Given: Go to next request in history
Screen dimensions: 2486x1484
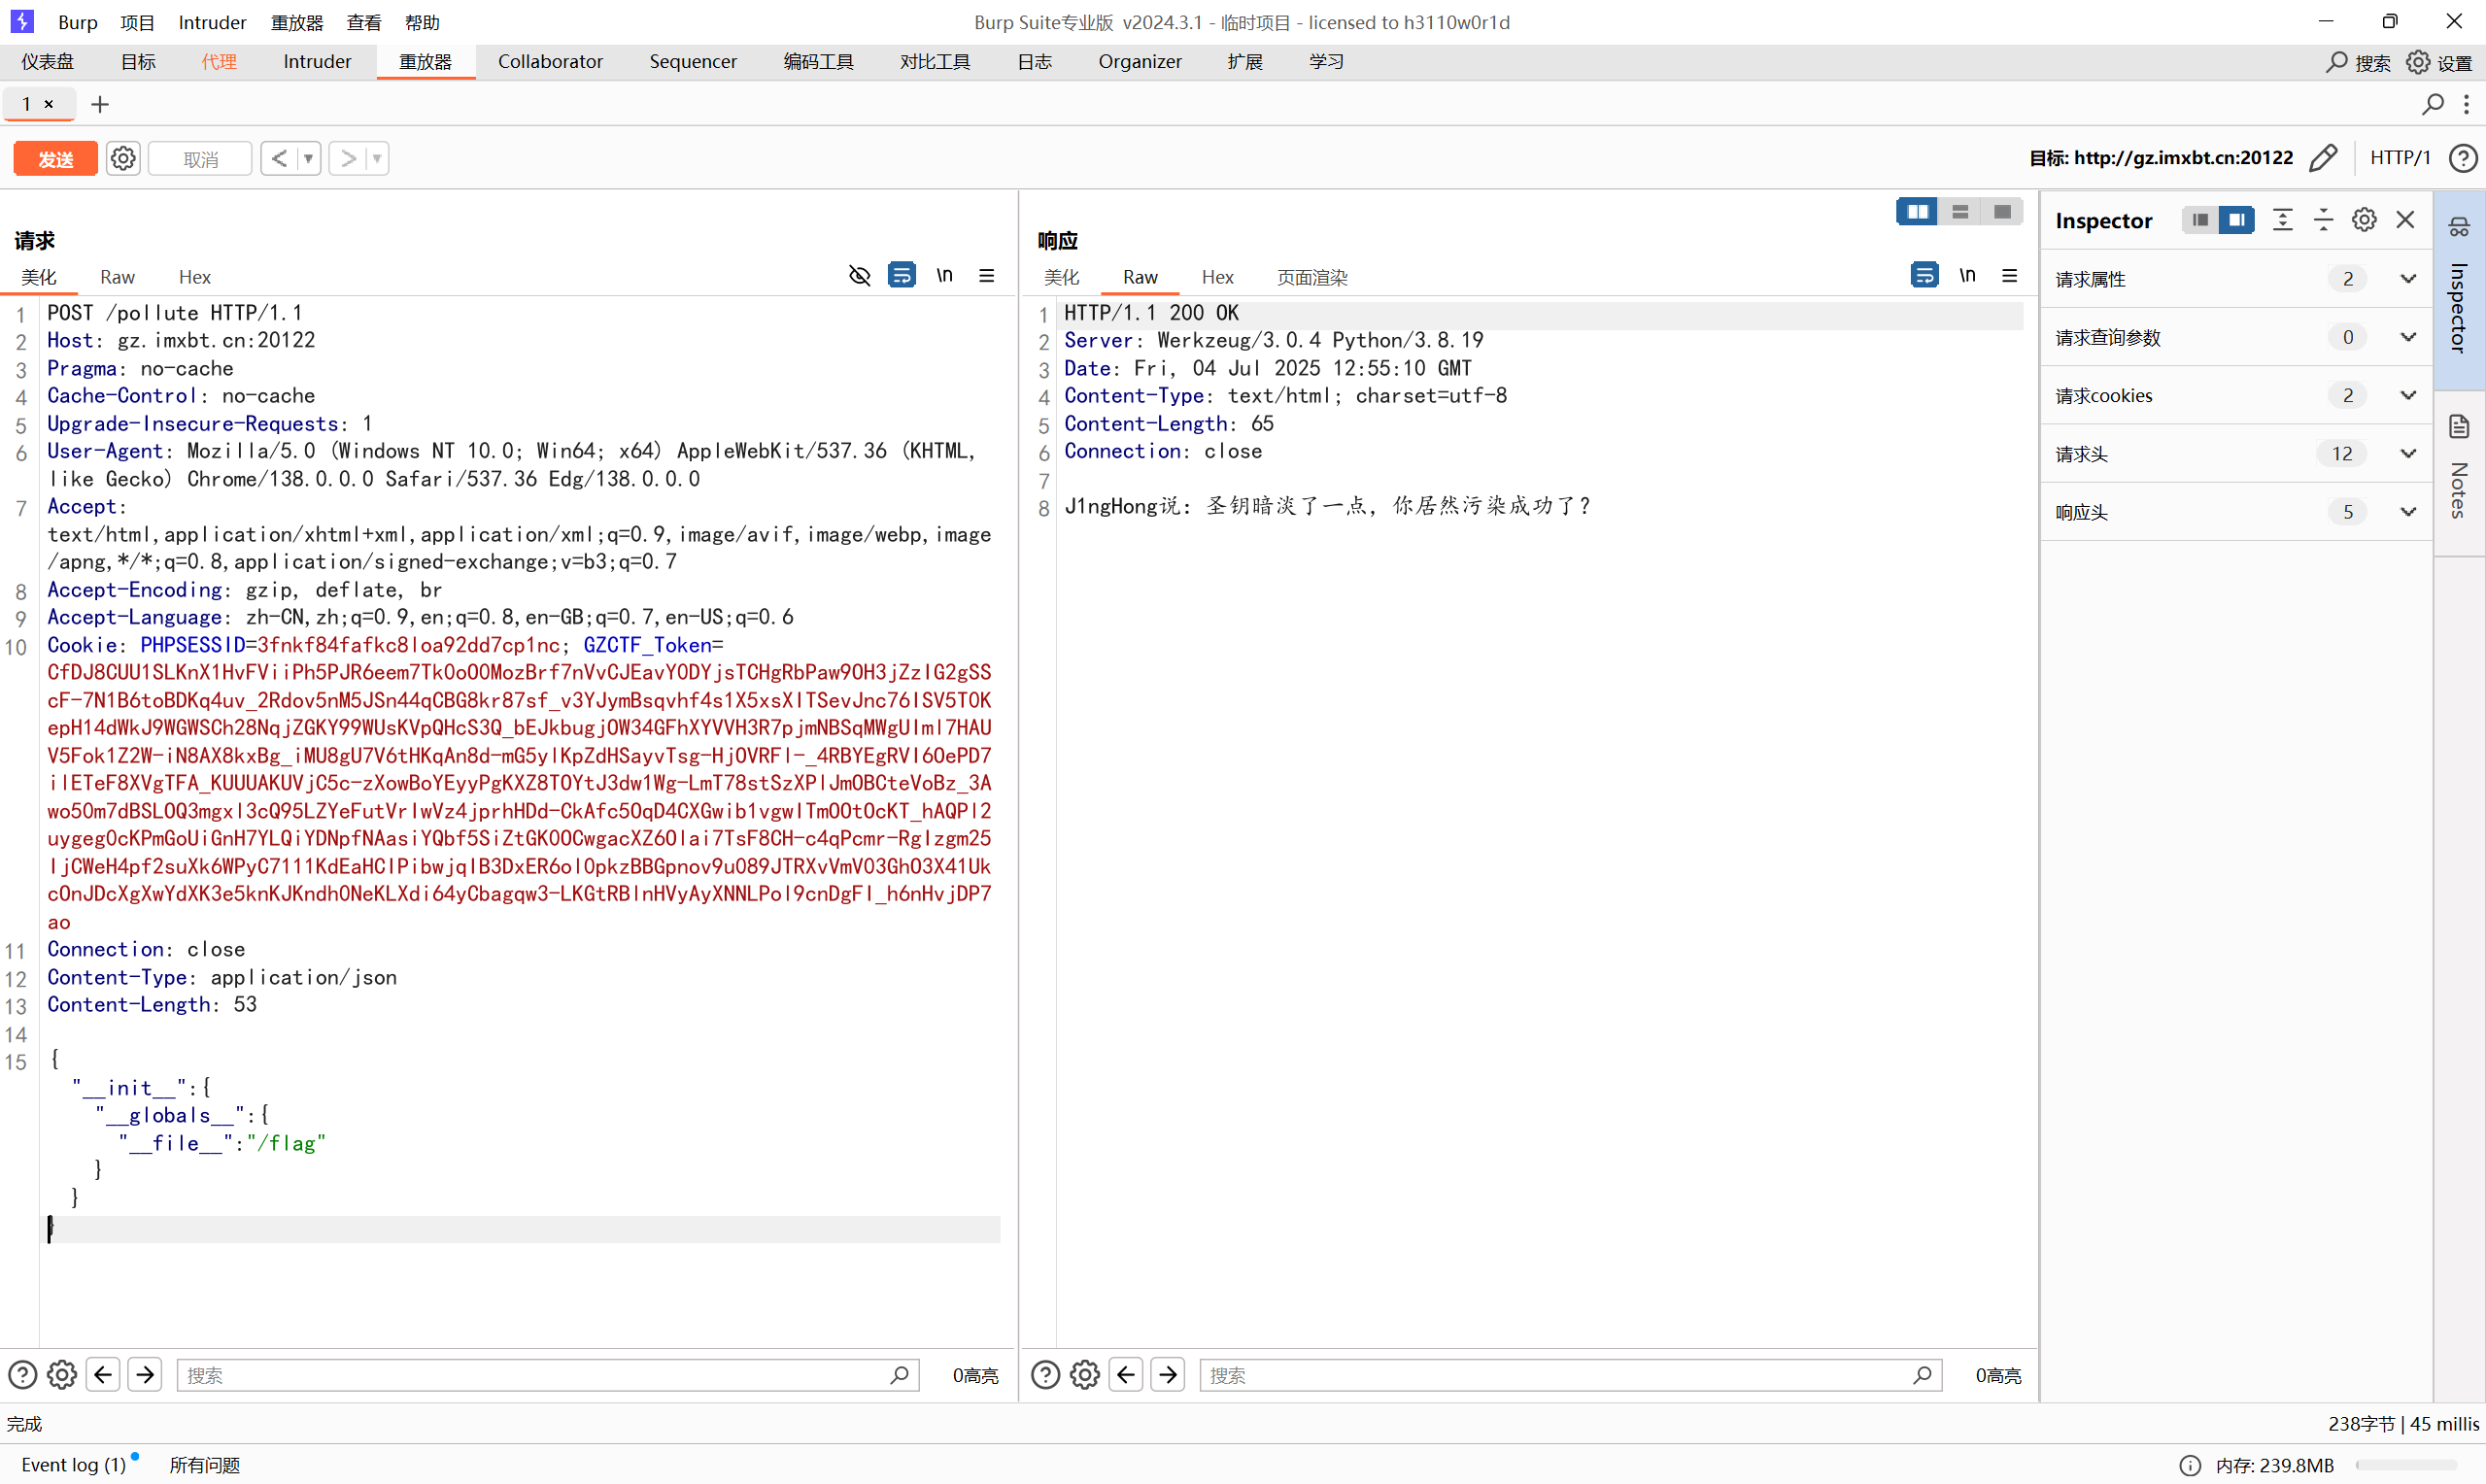Looking at the screenshot, I should click(x=347, y=159).
